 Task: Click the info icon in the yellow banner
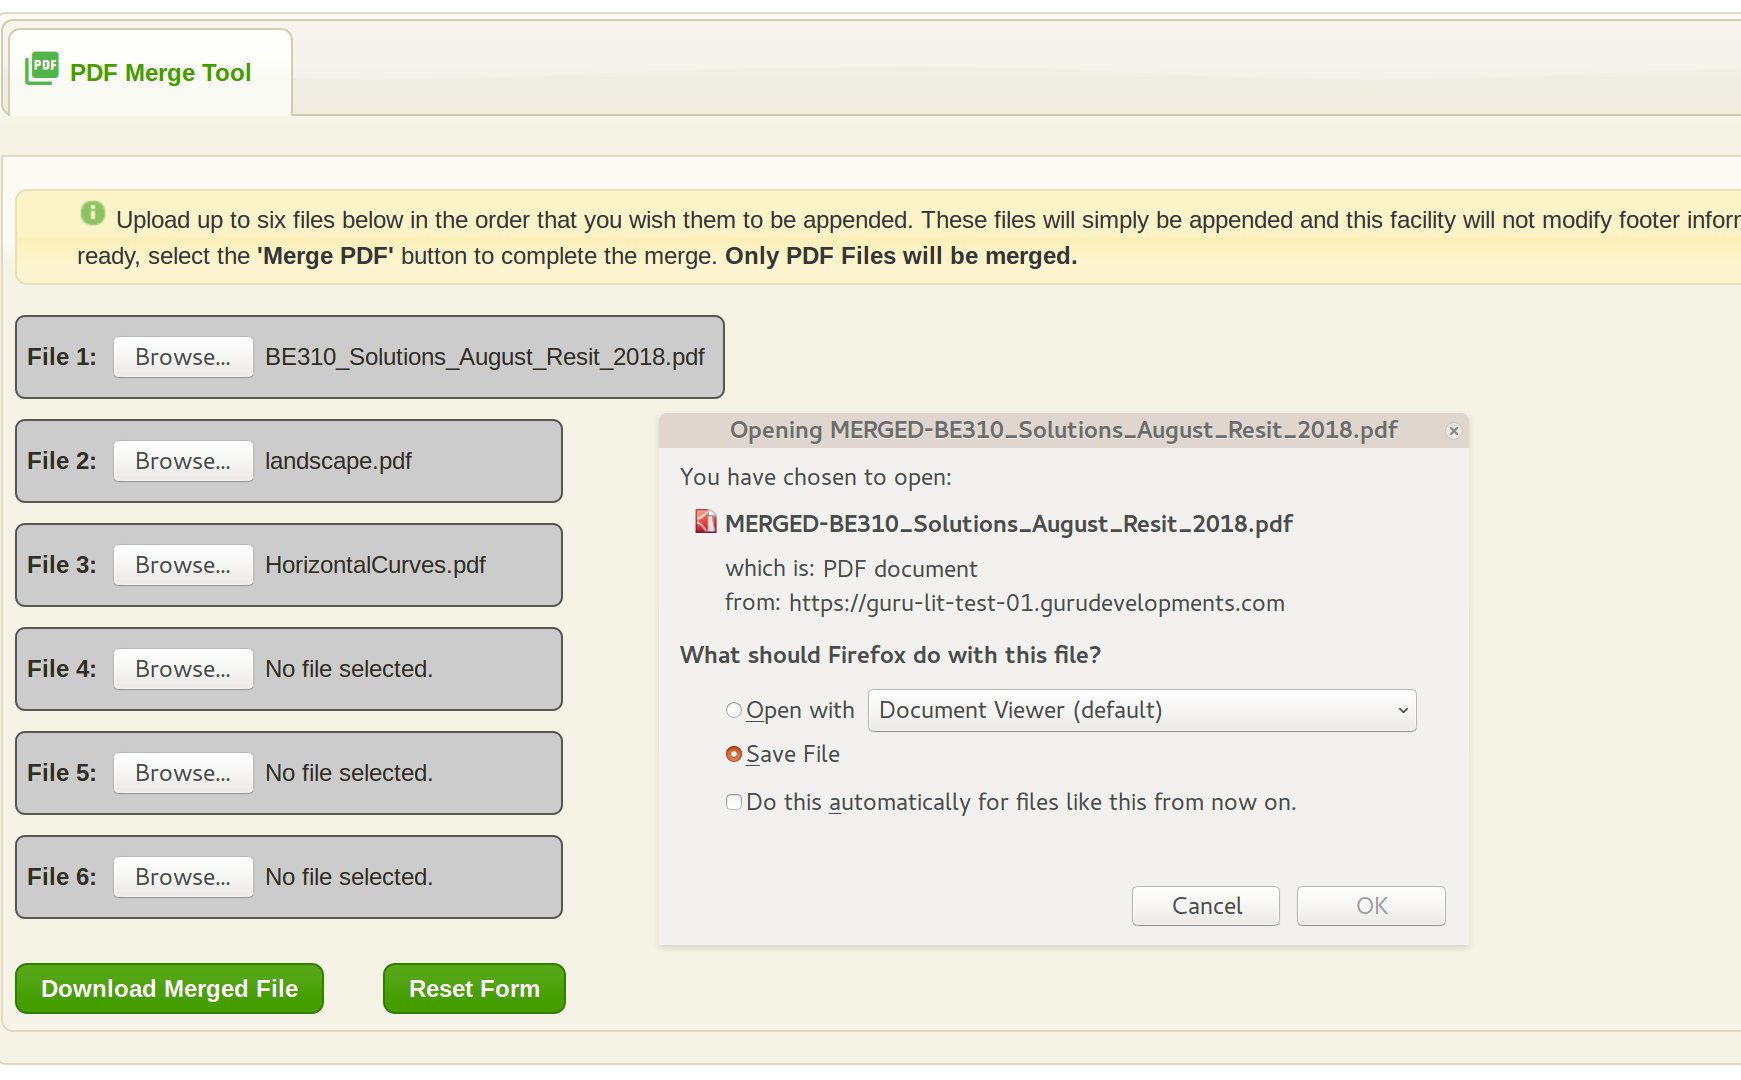93,215
